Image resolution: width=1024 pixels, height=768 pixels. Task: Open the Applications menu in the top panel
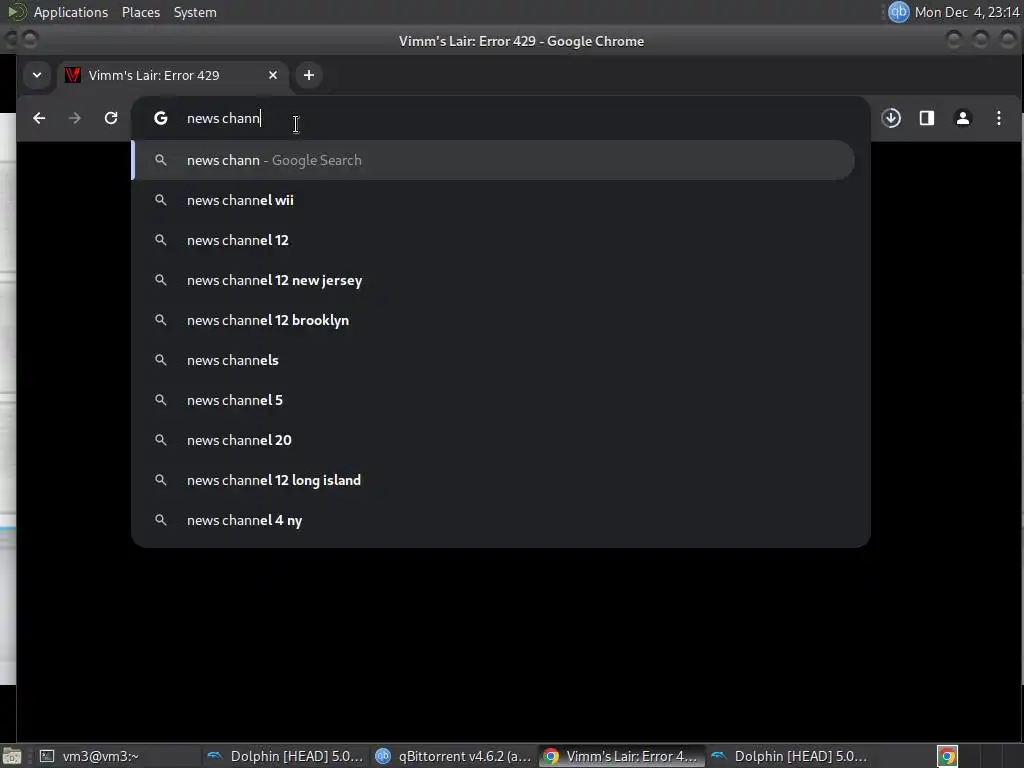pos(71,12)
